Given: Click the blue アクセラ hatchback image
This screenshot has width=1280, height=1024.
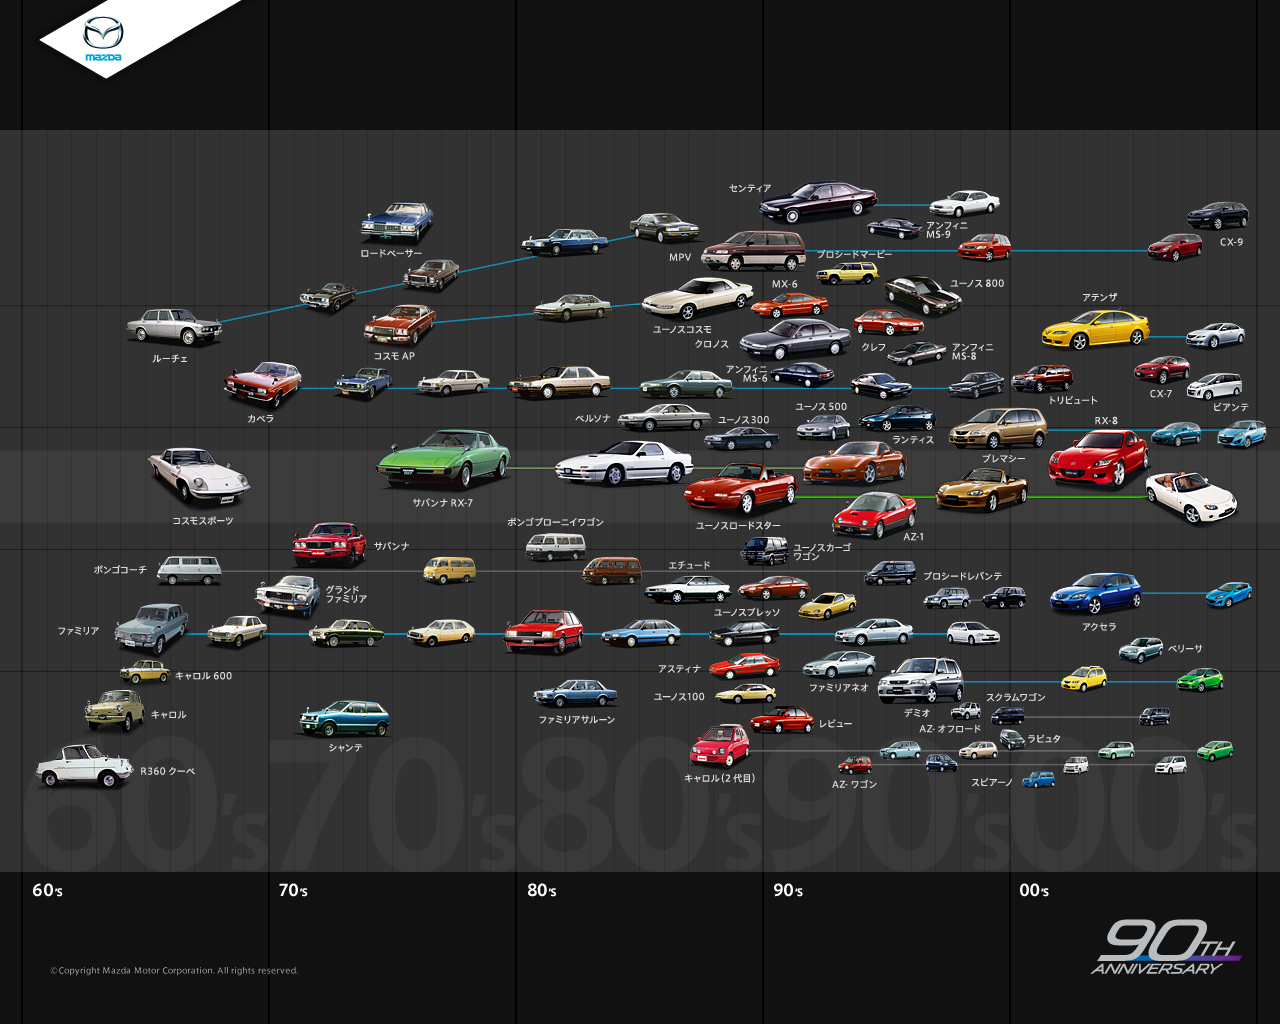Looking at the screenshot, I should 1097,594.
